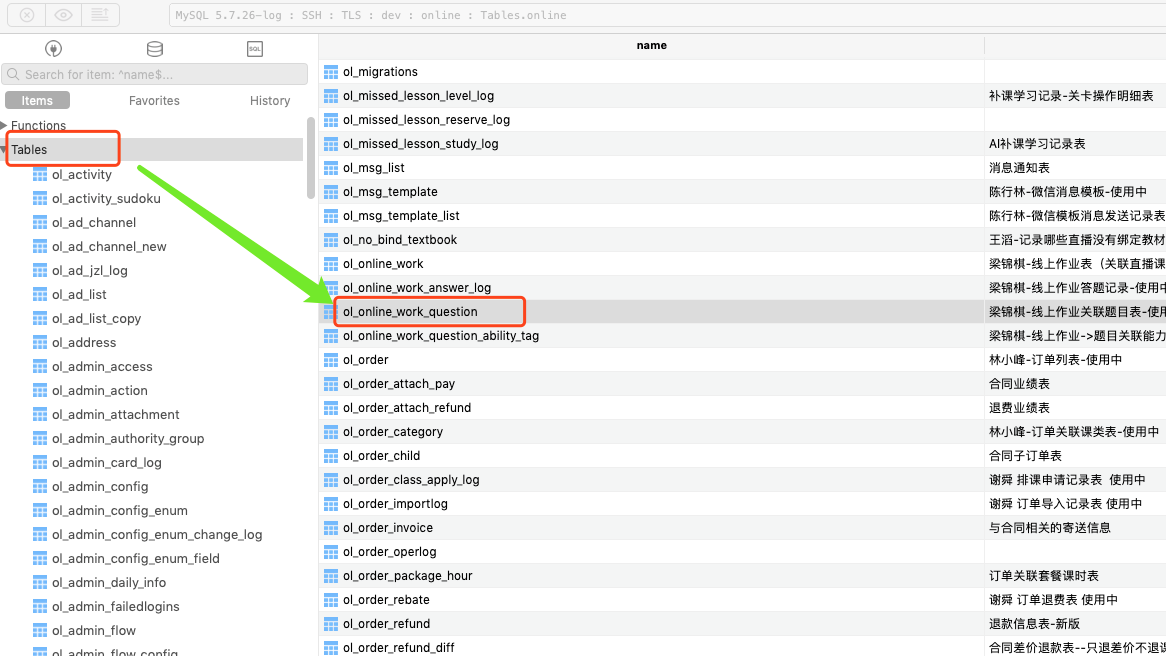
Task: Click table icon beside ol_migrations
Action: click(331, 72)
